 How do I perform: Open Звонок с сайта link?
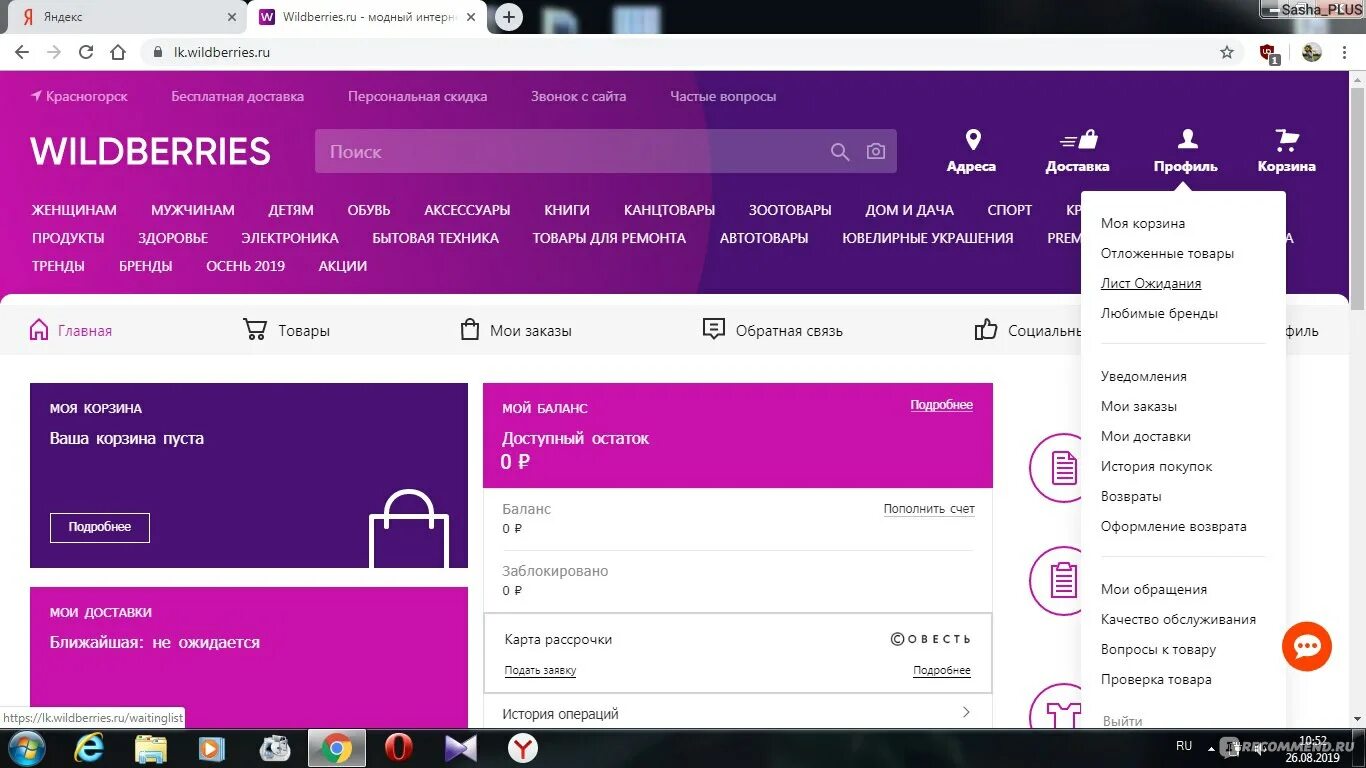point(578,97)
